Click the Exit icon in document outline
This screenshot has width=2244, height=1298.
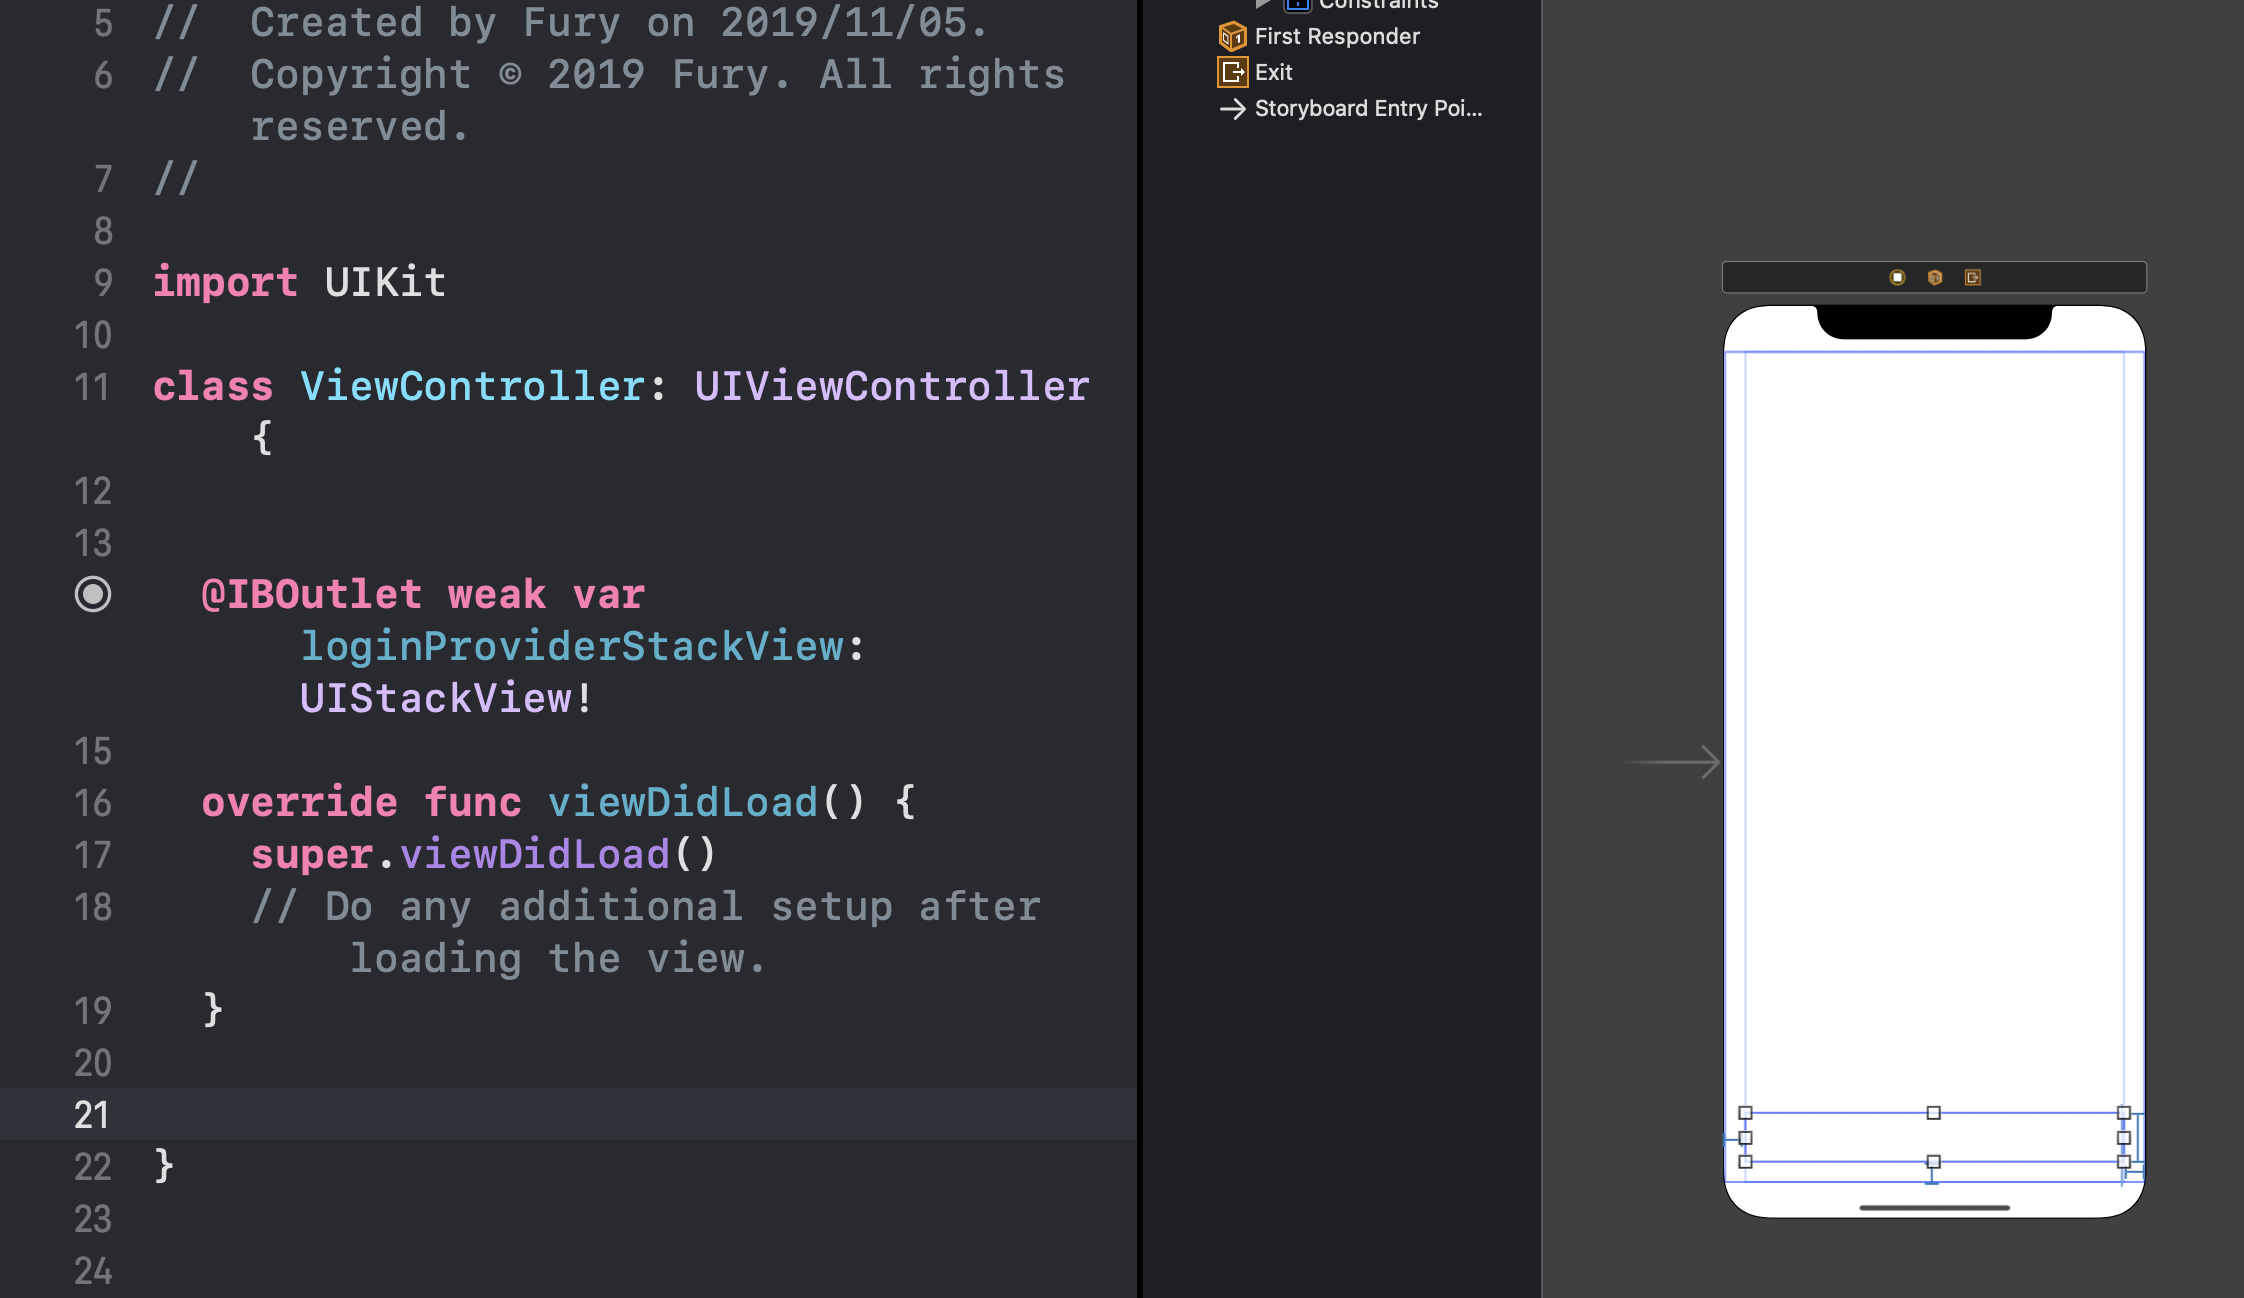coord(1232,72)
